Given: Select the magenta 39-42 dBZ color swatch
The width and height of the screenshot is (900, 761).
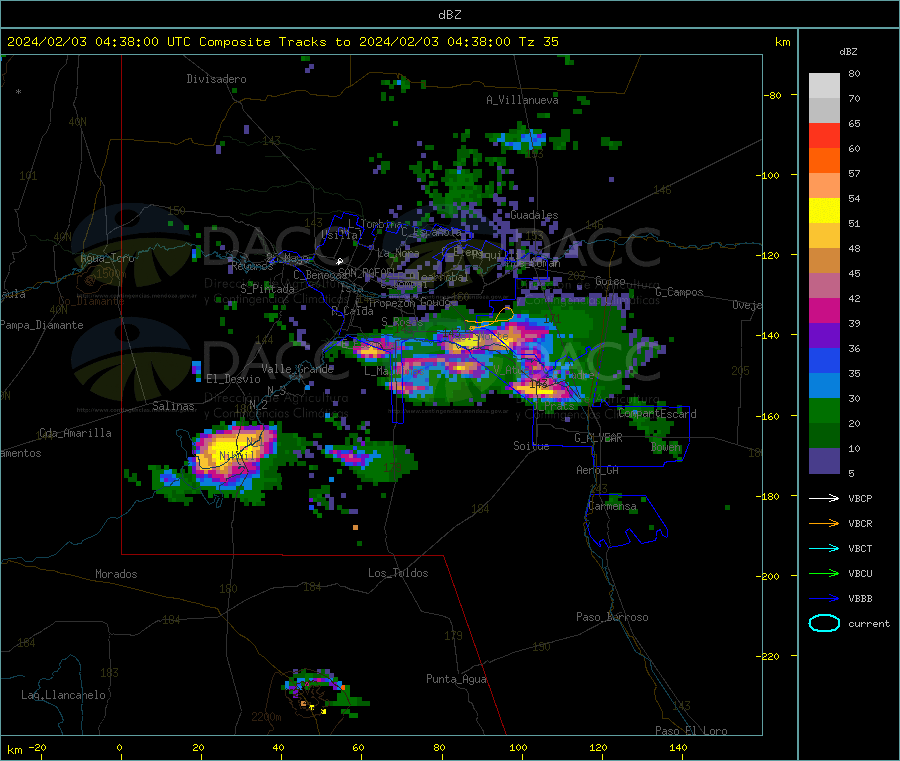Looking at the screenshot, I should coord(824,310).
